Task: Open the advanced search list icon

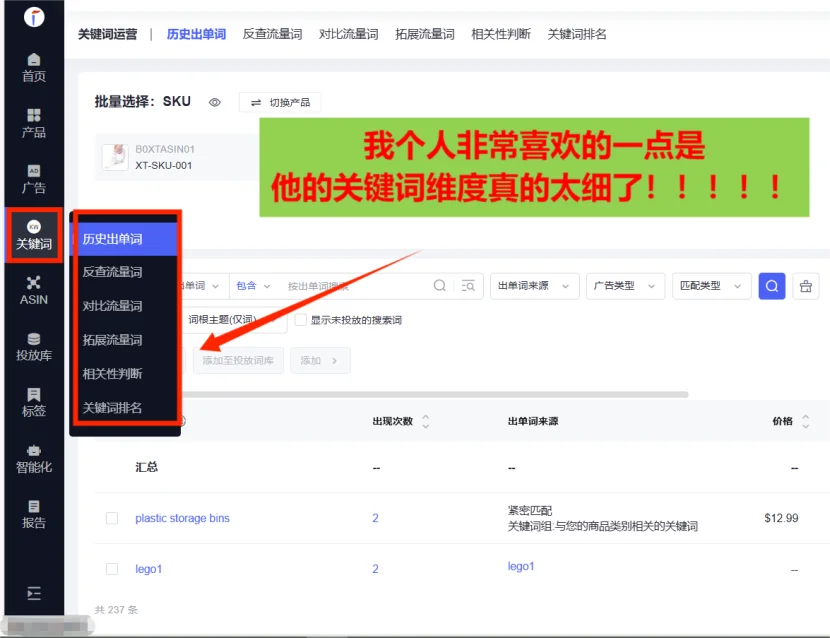Action: coord(468,286)
